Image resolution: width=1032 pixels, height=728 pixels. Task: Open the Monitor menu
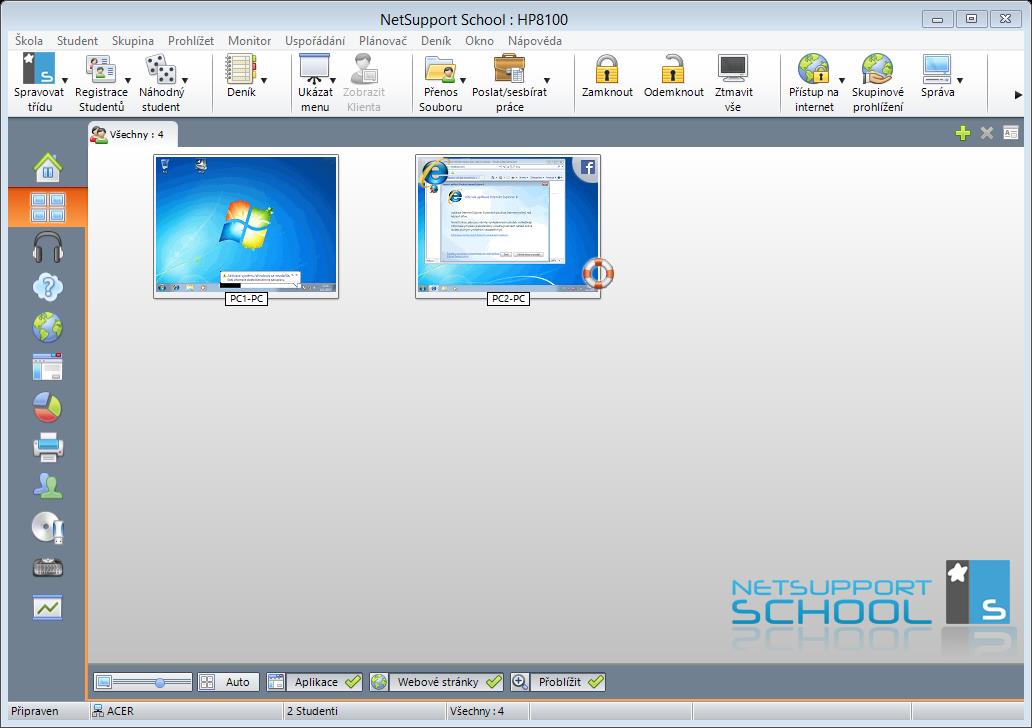(249, 41)
